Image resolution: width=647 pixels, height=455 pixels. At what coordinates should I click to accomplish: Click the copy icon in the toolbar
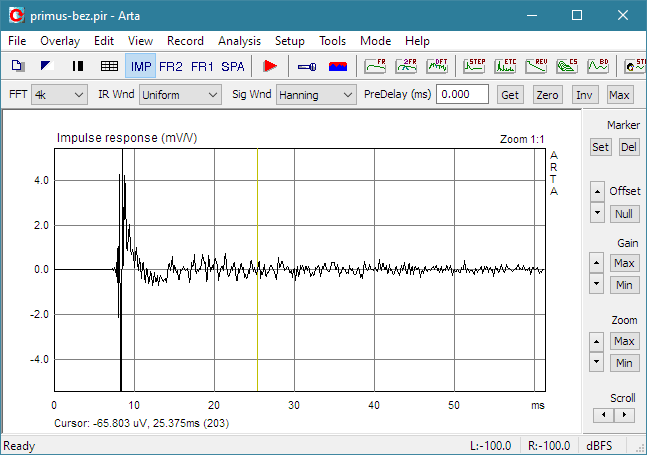pos(18,66)
